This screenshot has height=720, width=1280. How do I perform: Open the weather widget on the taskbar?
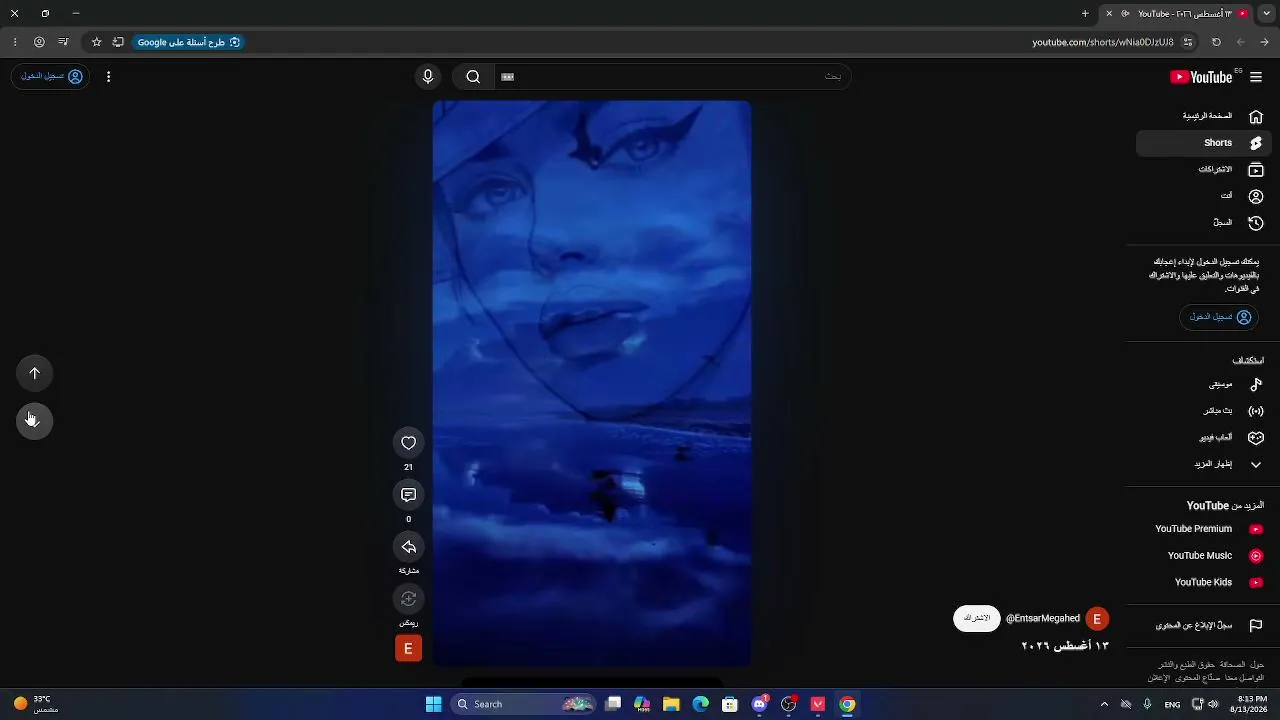click(36, 704)
